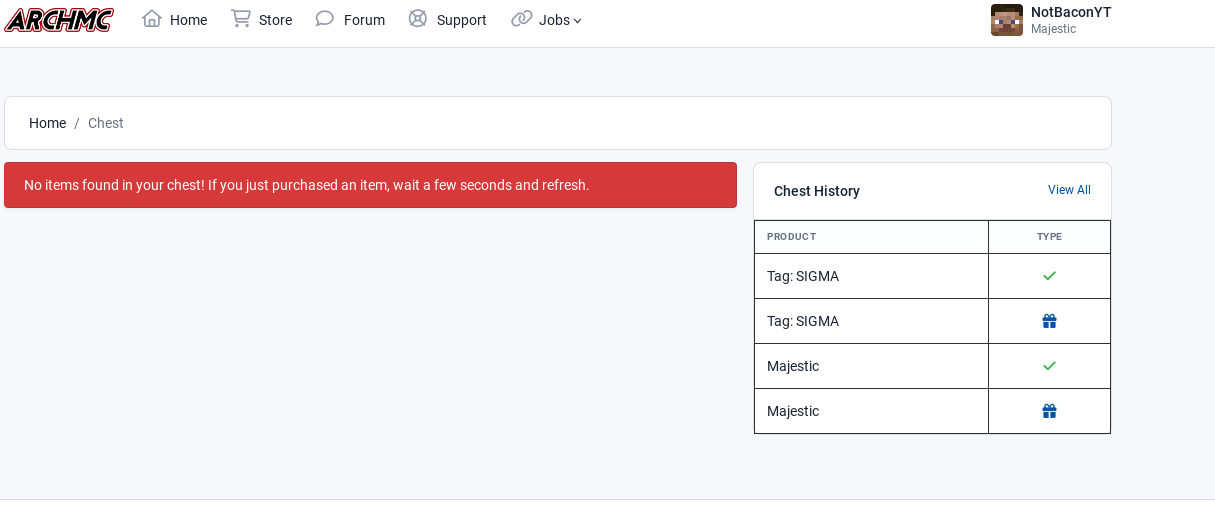This screenshot has width=1215, height=522.
Task: Expand the Jobs dropdown chevron
Action: coord(577,21)
